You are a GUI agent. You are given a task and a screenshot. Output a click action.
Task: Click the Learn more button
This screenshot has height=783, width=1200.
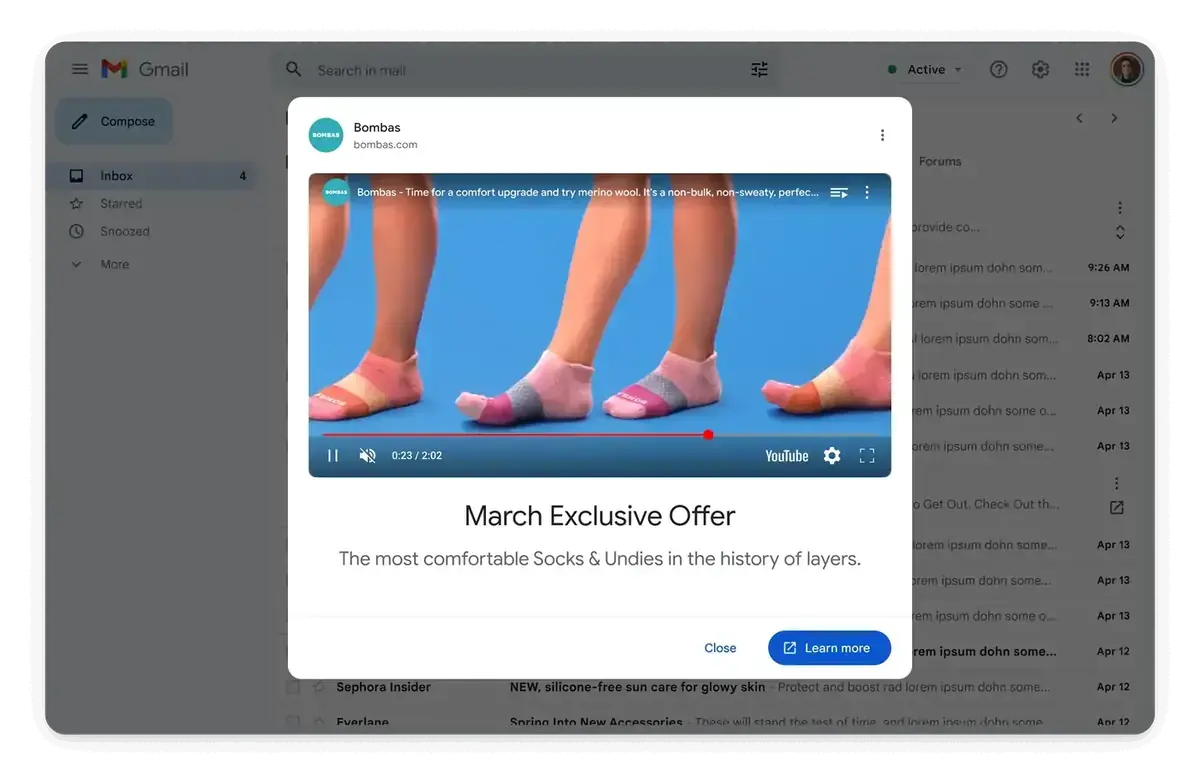(829, 648)
